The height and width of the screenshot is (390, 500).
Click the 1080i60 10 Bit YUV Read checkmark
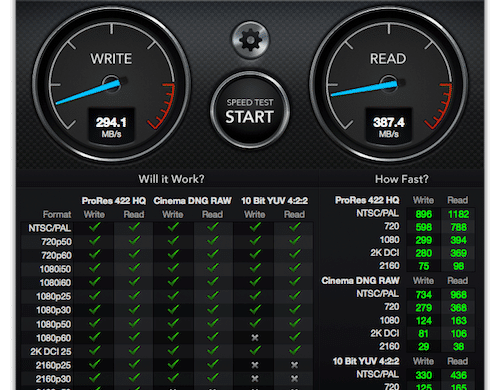coord(295,282)
